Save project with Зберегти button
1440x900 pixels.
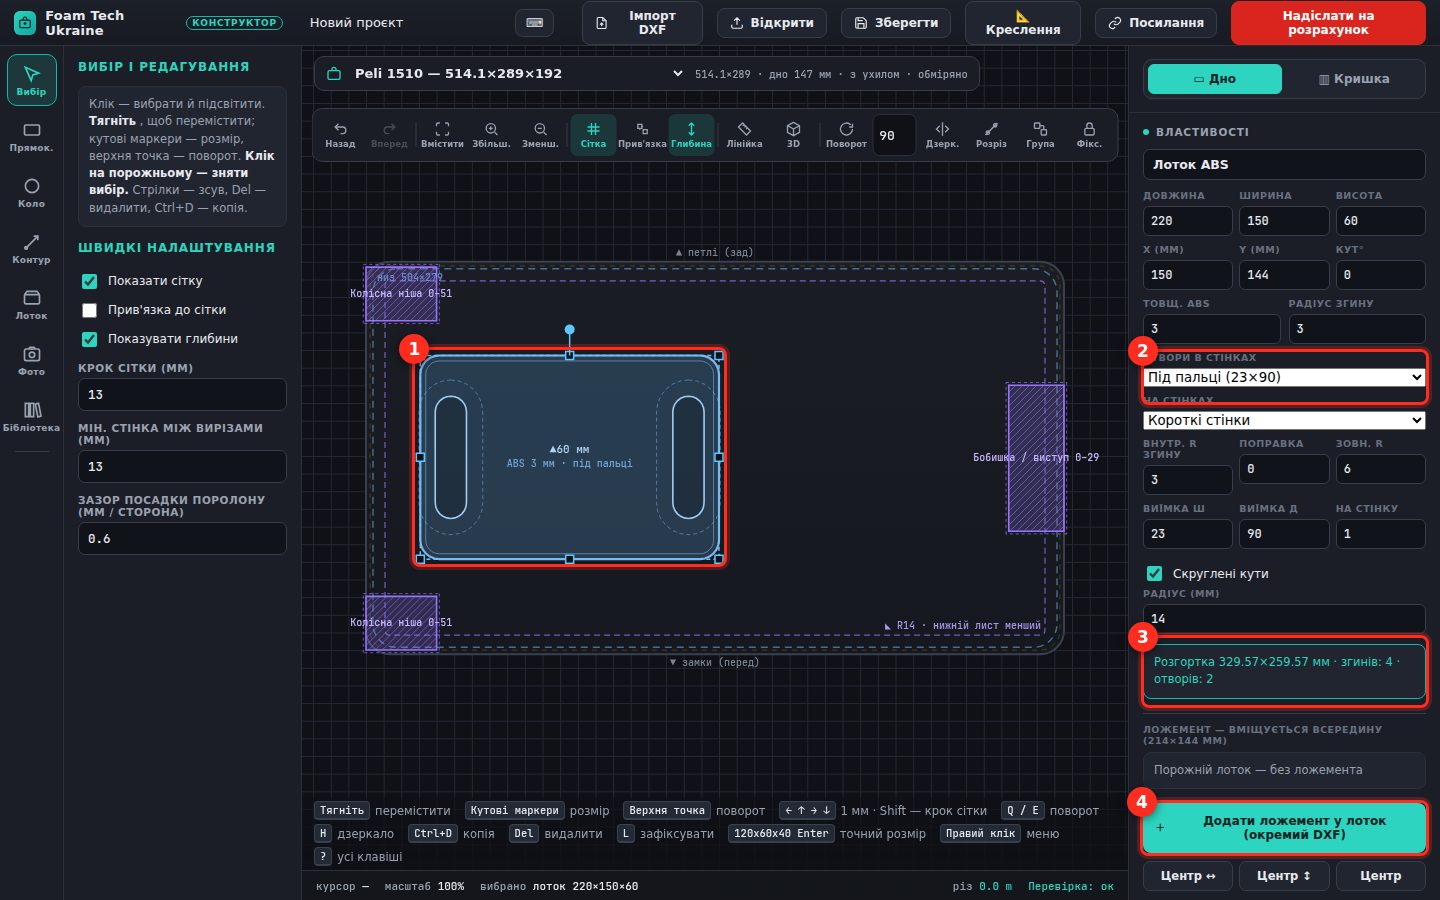click(x=896, y=23)
